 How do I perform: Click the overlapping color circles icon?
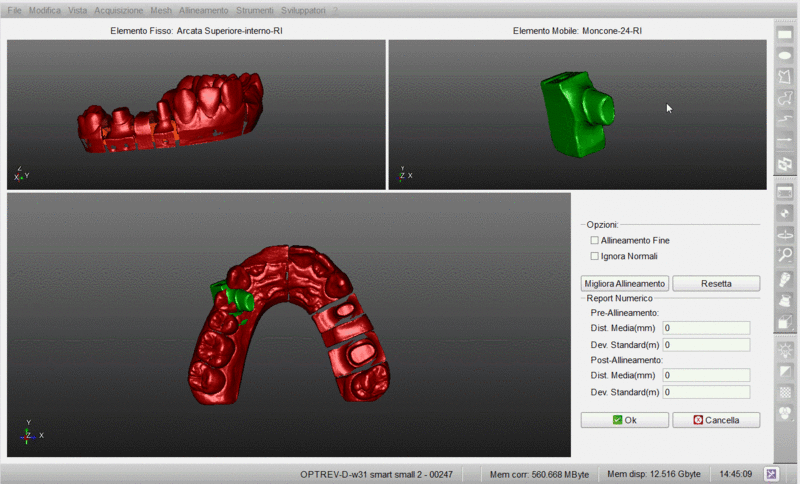[785, 413]
